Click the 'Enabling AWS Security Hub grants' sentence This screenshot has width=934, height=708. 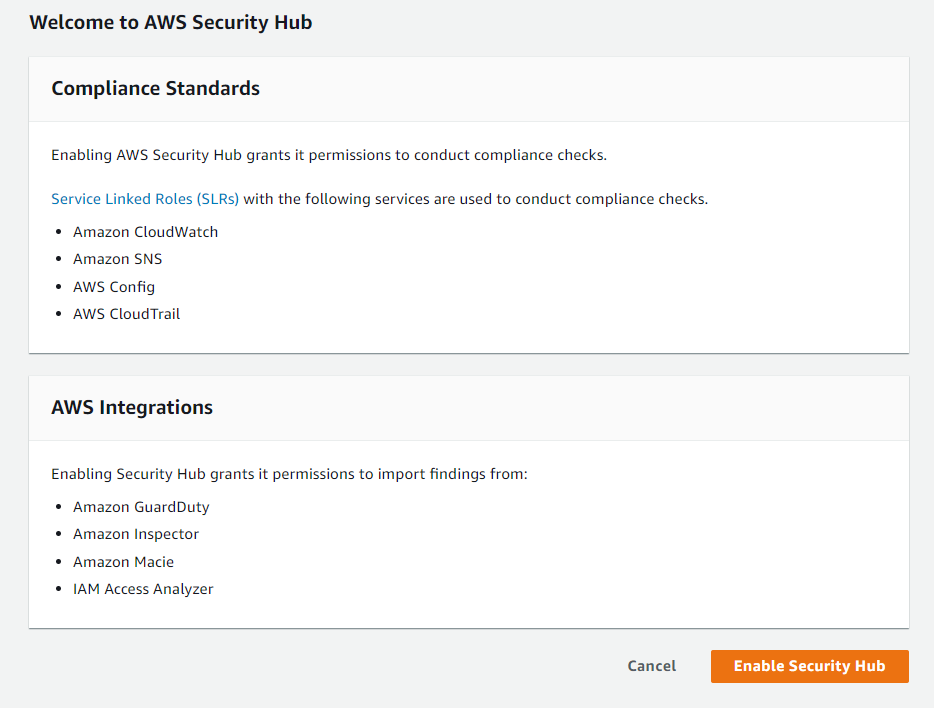pyautogui.click(x=329, y=155)
